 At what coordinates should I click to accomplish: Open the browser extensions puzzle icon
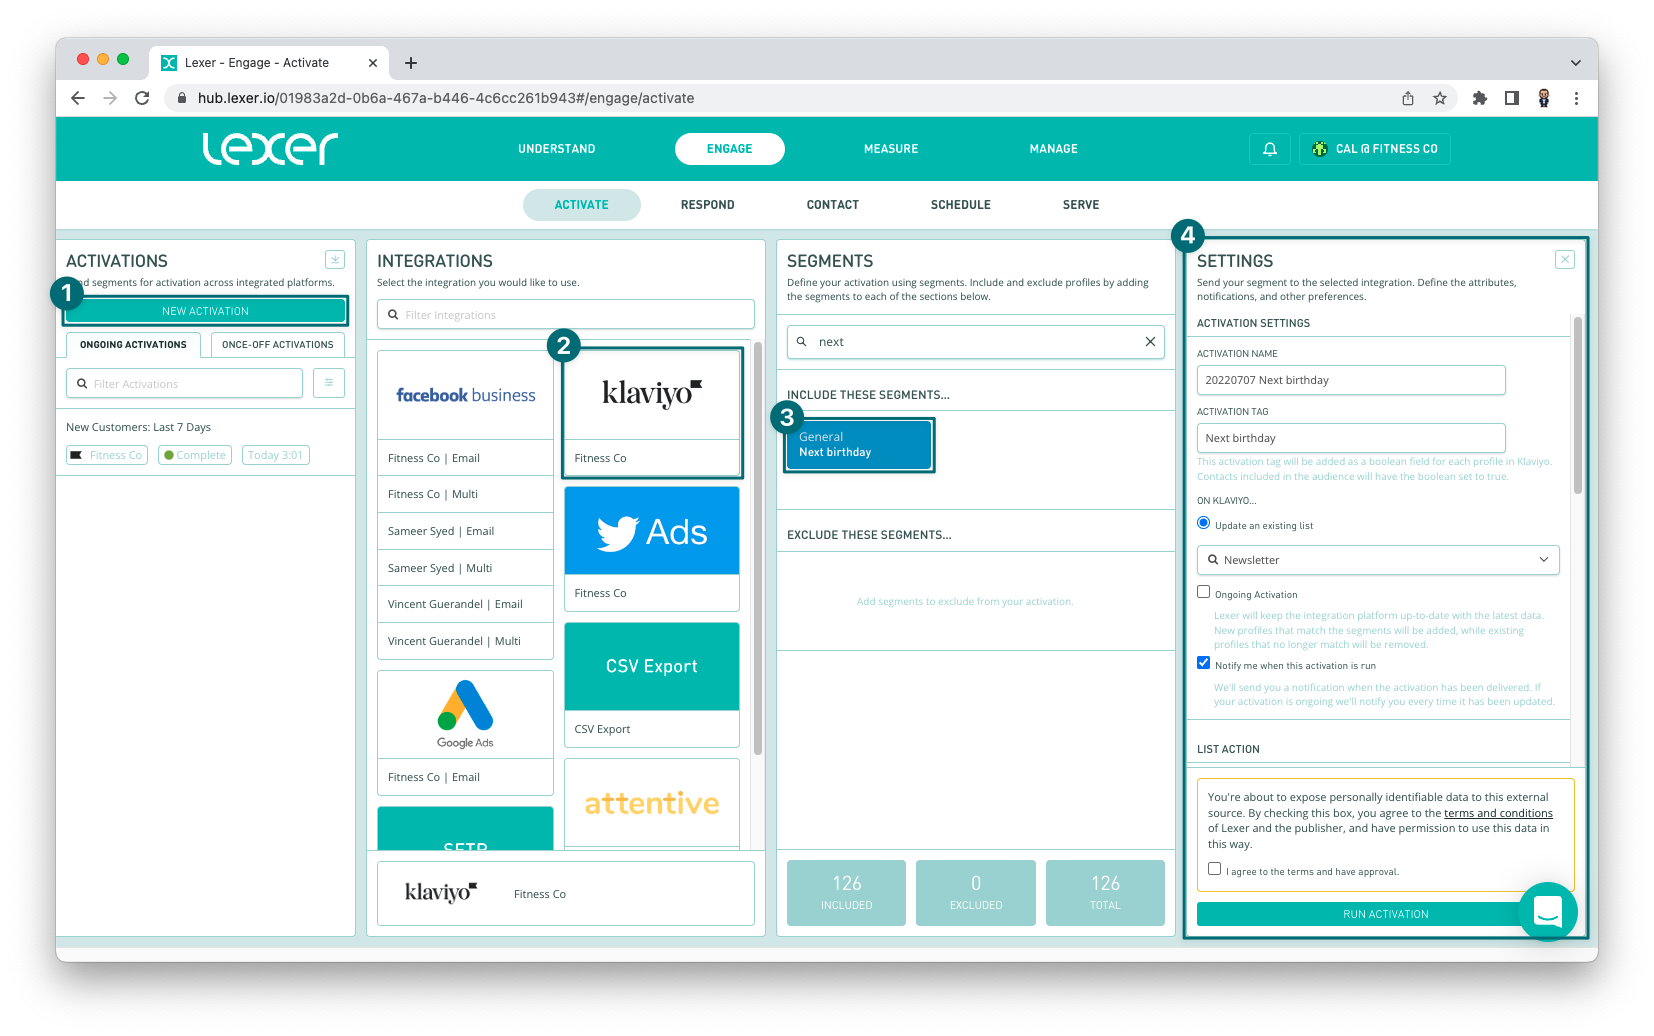point(1480,98)
